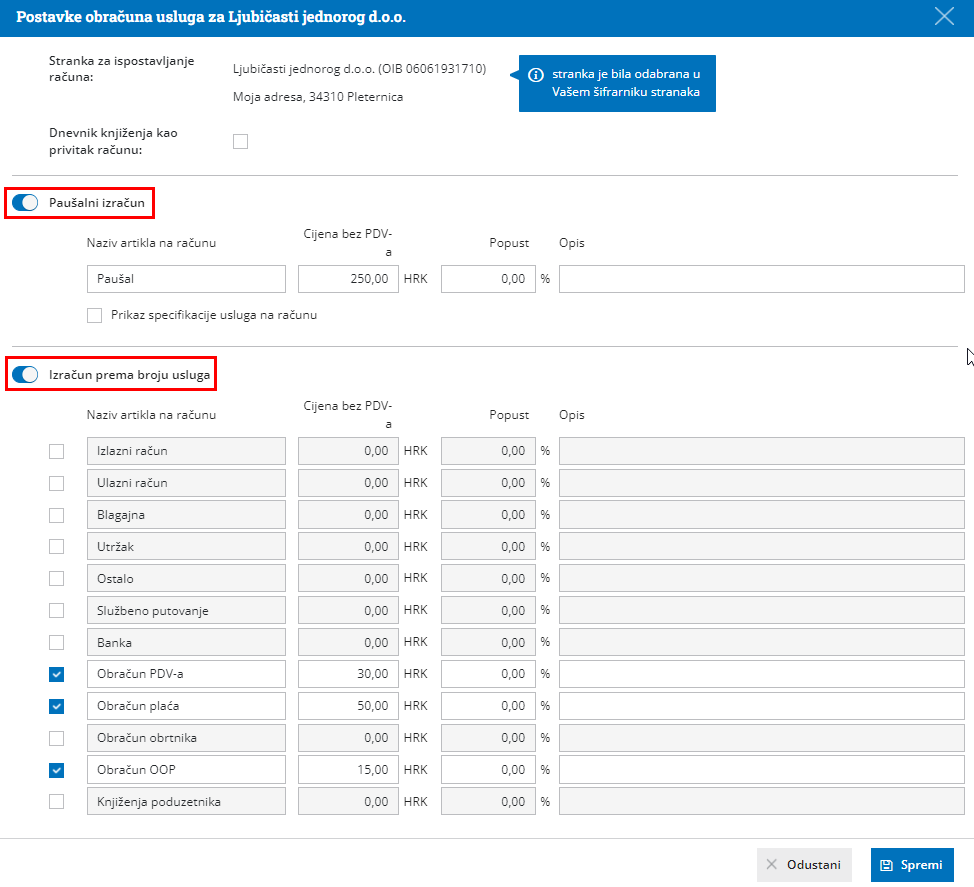Check the Izlazni račun checkbox
Screen dimensions: 974x887
(57, 451)
